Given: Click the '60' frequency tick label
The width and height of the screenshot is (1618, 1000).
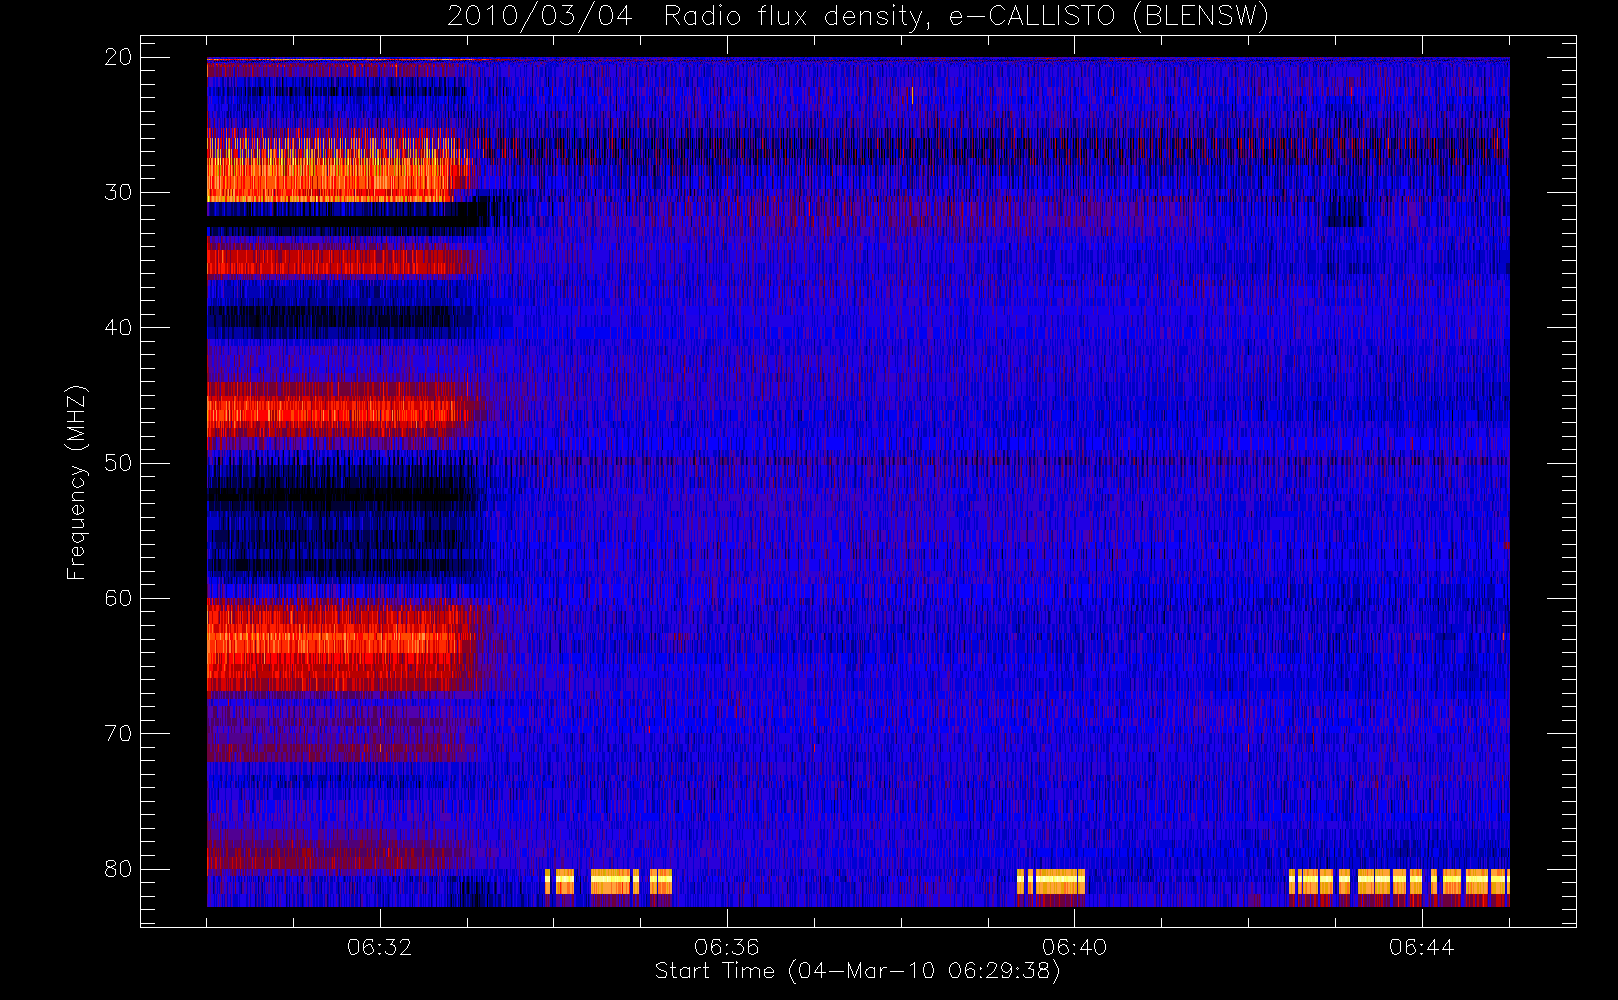Looking at the screenshot, I should pyautogui.click(x=118, y=598).
